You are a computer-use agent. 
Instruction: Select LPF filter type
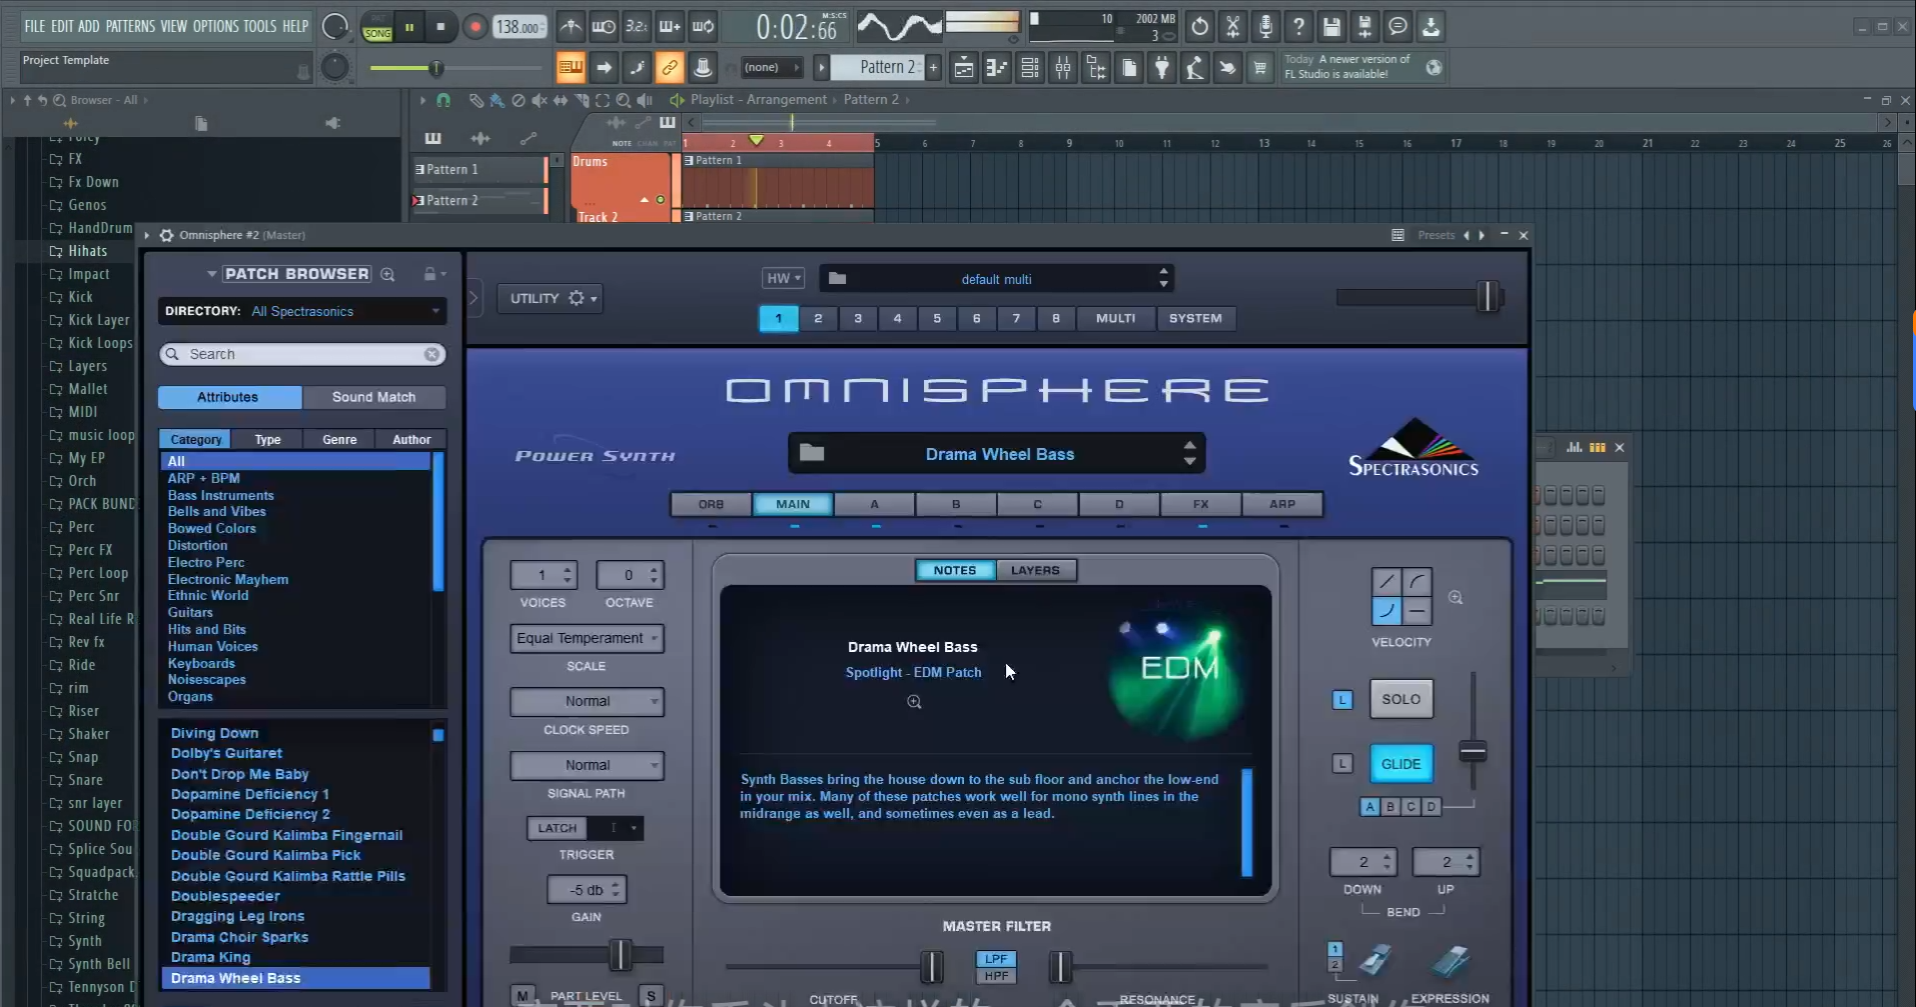pos(996,958)
